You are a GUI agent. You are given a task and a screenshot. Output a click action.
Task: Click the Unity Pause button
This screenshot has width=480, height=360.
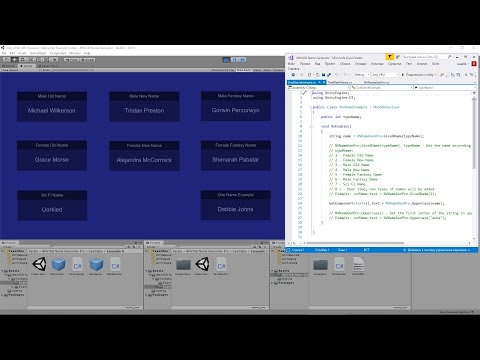[x=235, y=60]
